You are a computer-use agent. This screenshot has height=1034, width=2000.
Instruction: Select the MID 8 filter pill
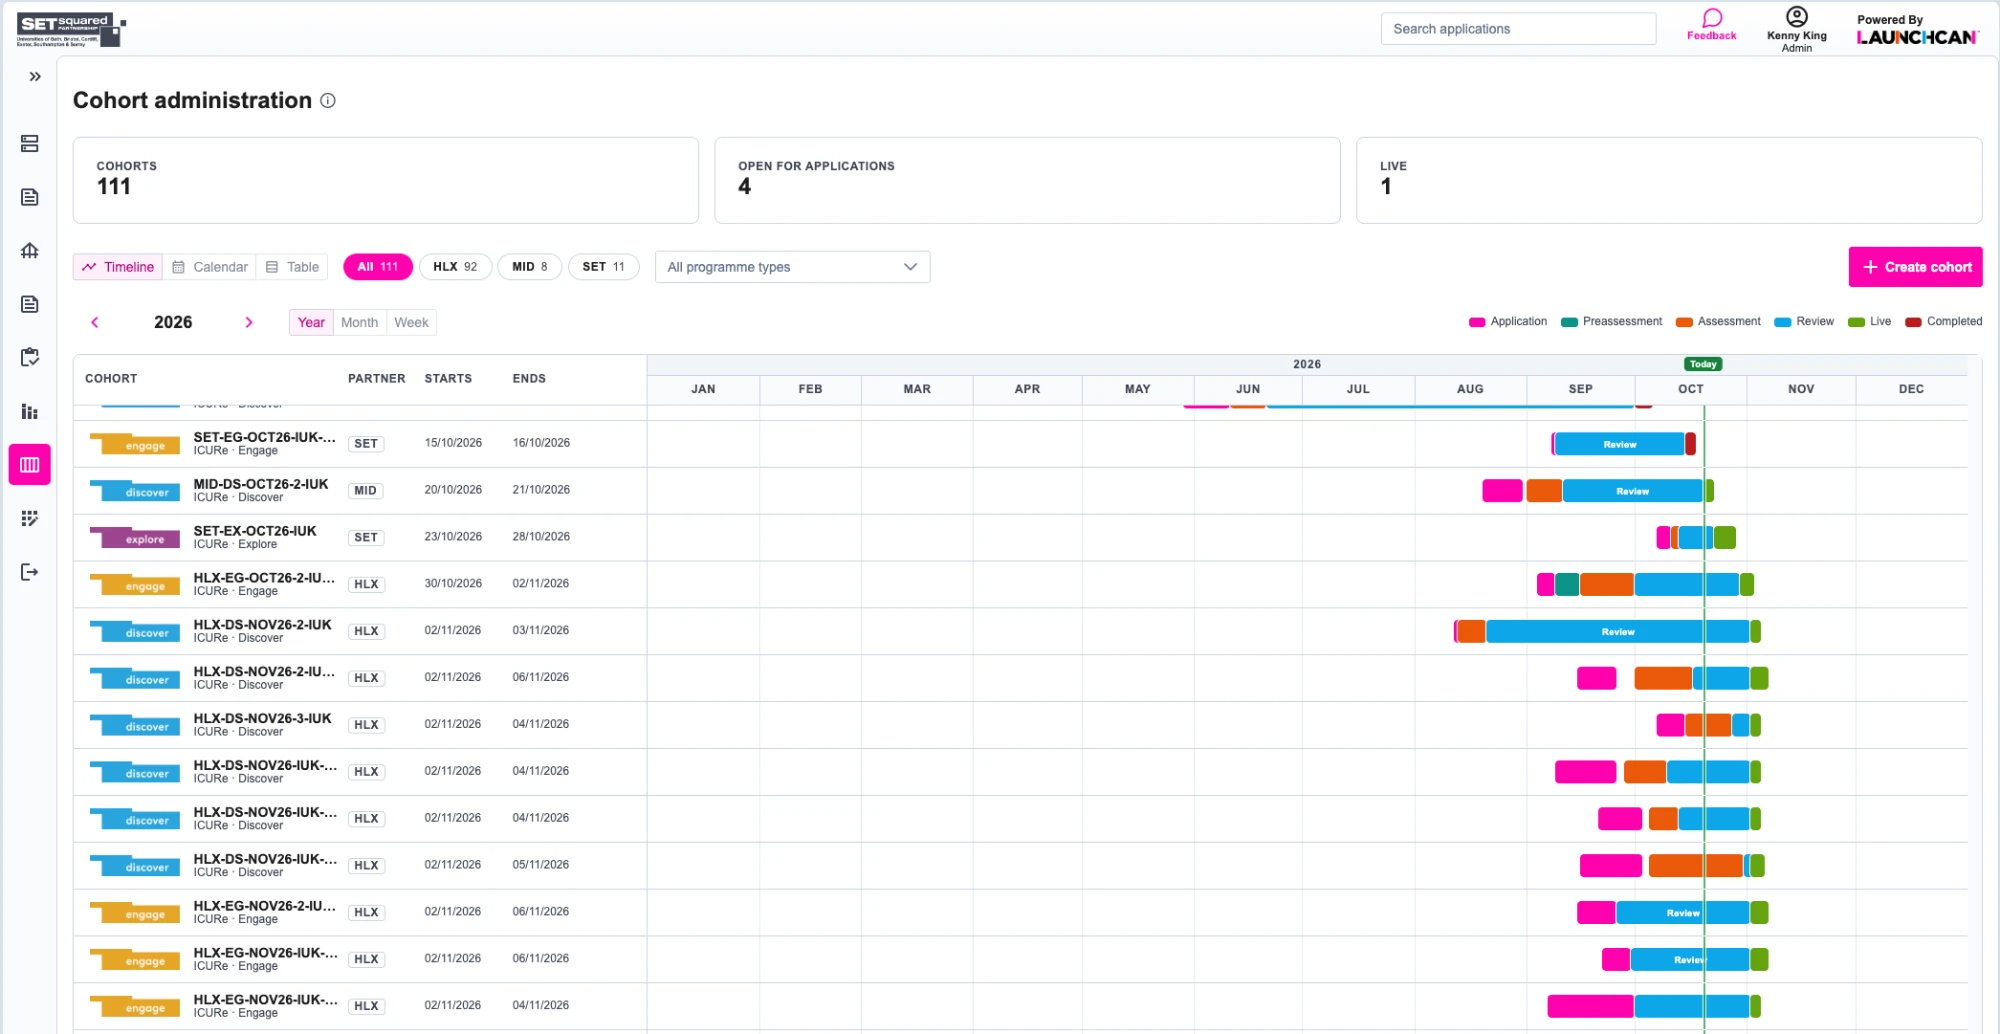(530, 267)
